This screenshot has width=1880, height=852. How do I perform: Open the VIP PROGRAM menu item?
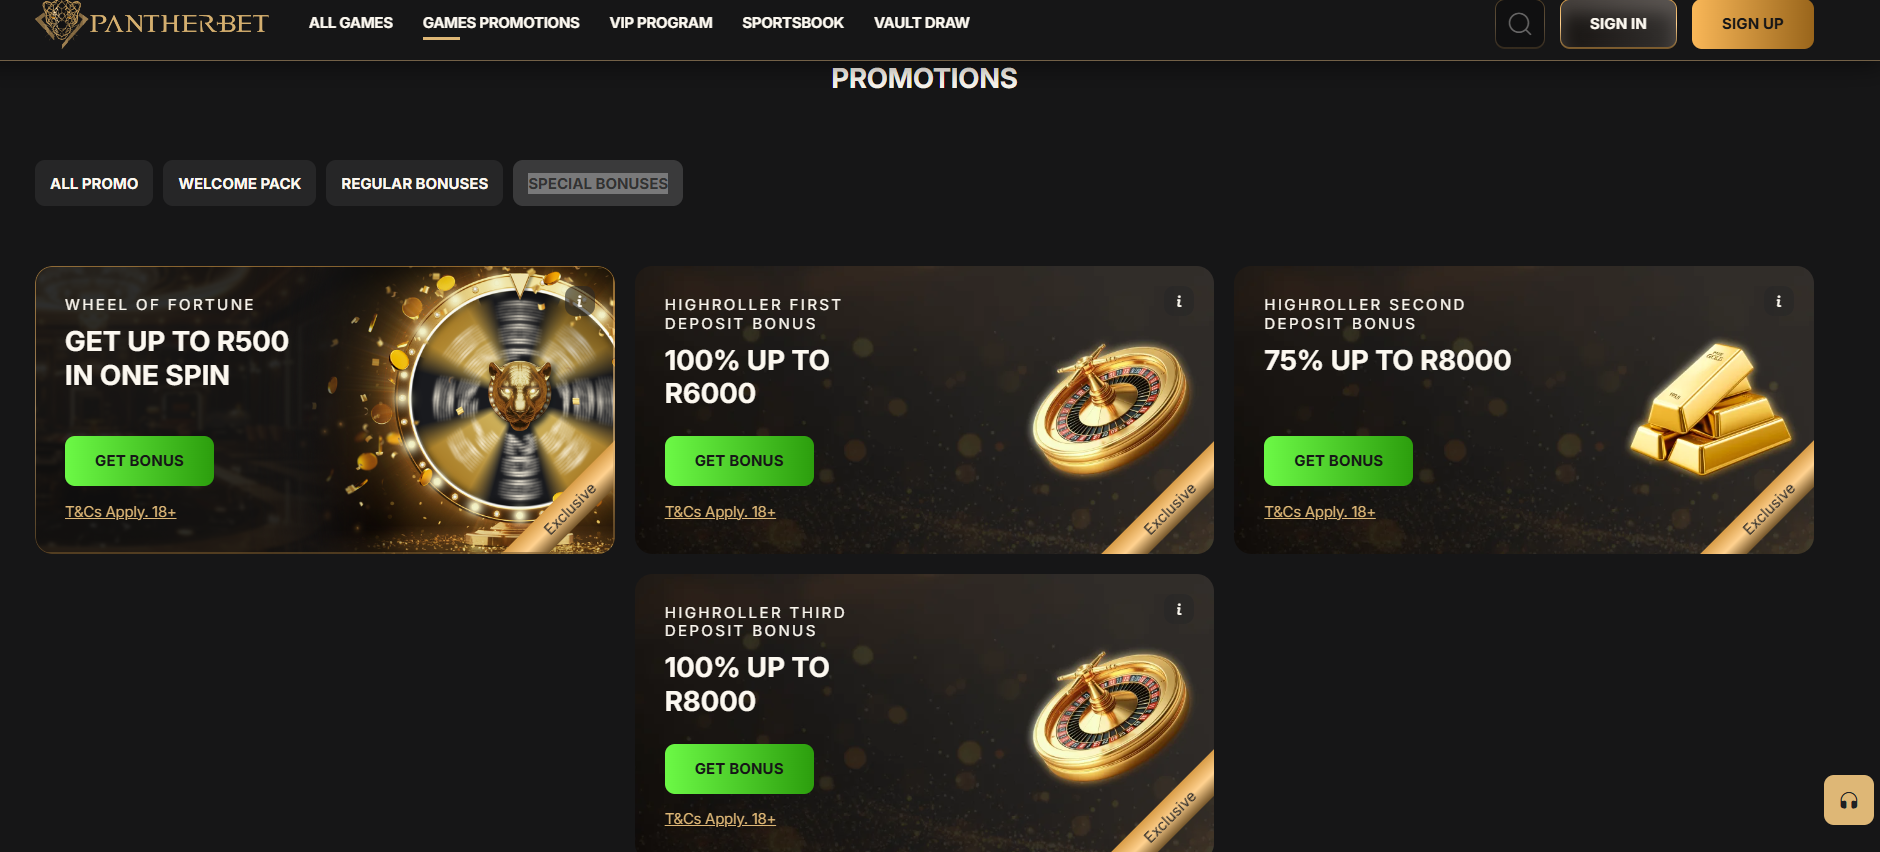coord(660,22)
